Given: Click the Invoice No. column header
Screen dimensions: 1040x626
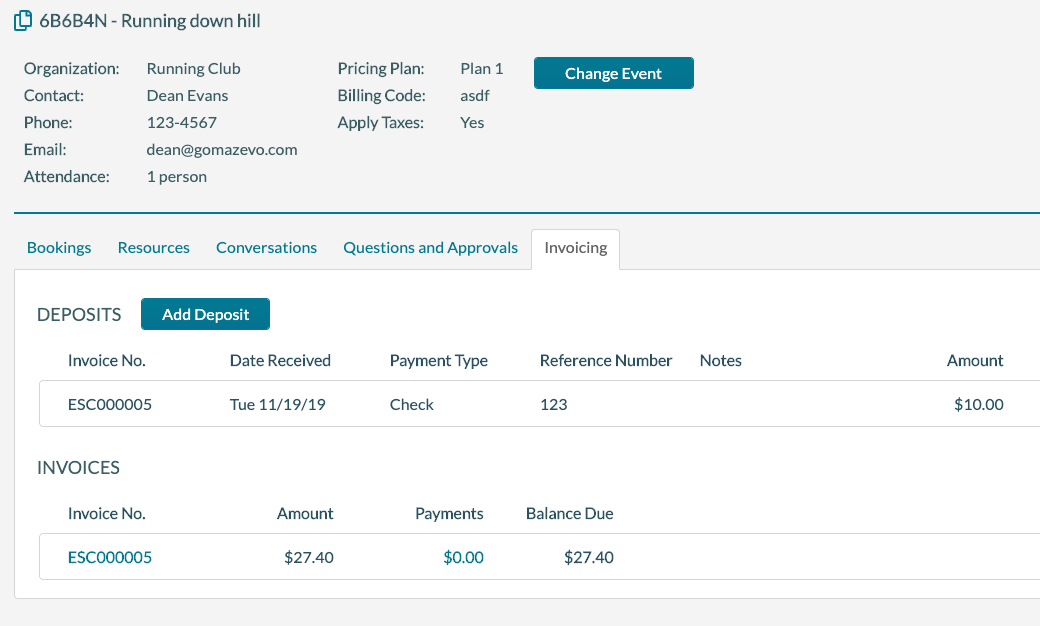Looking at the screenshot, I should [106, 360].
